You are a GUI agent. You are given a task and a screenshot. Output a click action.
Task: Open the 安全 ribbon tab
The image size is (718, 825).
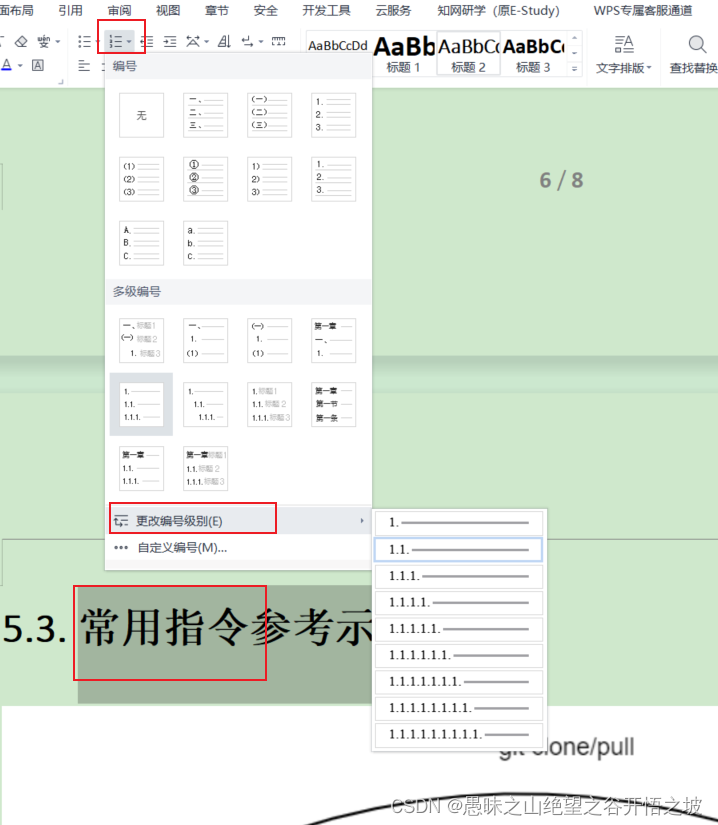pyautogui.click(x=266, y=10)
